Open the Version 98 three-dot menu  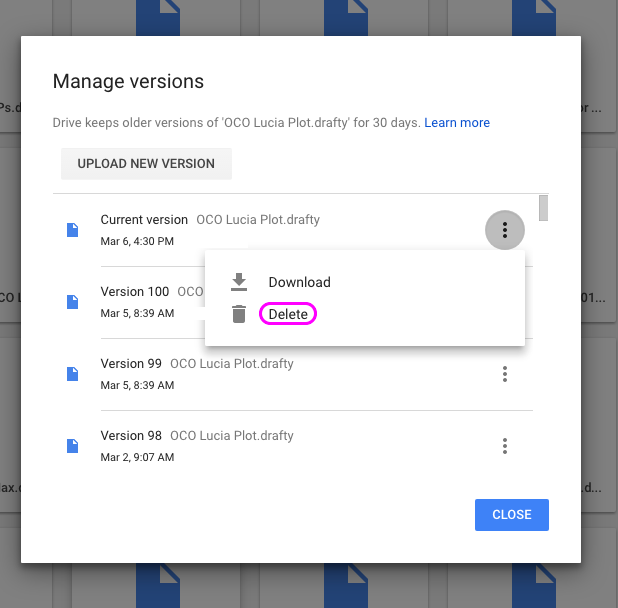(x=504, y=446)
